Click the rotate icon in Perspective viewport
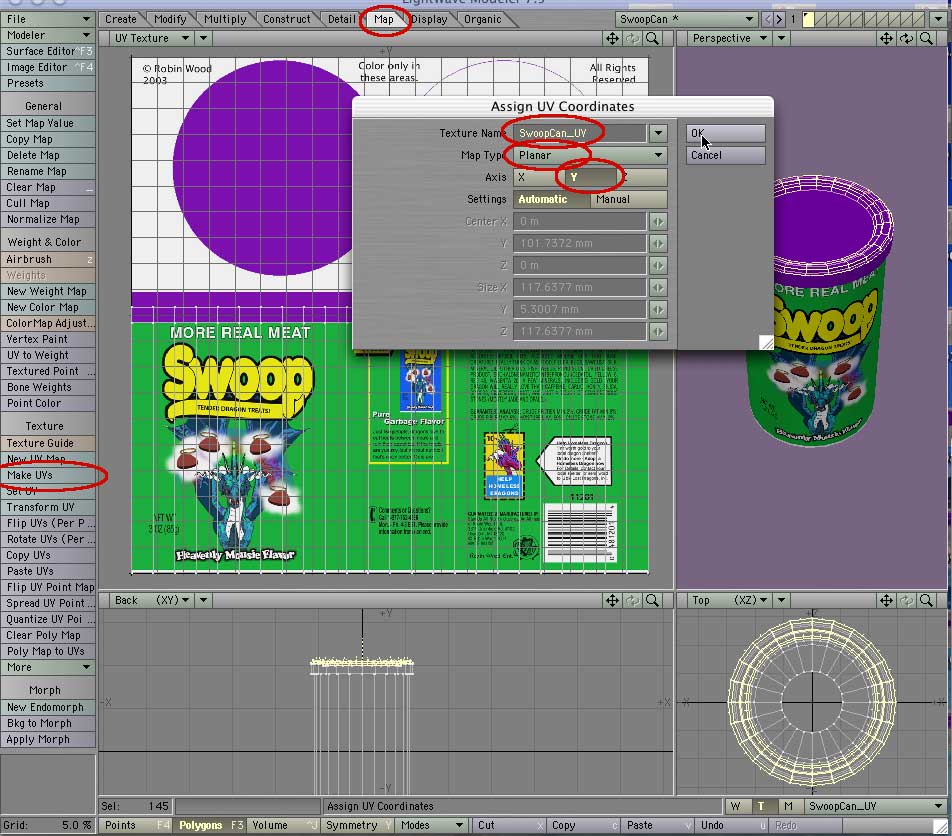 point(906,39)
